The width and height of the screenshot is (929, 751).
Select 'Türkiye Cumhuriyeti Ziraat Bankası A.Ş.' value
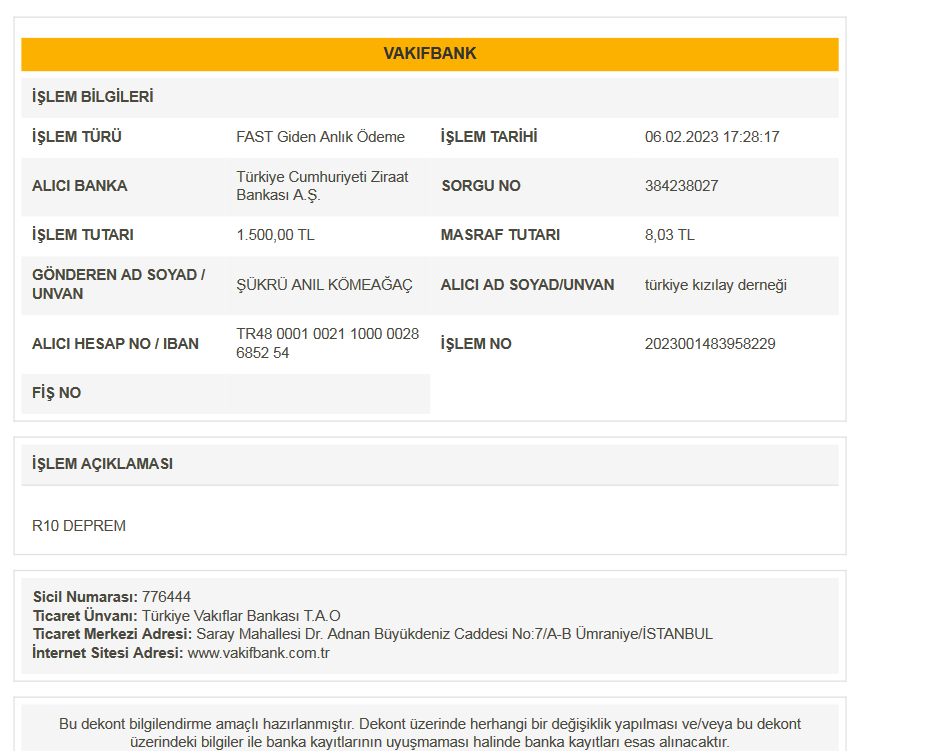coord(322,186)
